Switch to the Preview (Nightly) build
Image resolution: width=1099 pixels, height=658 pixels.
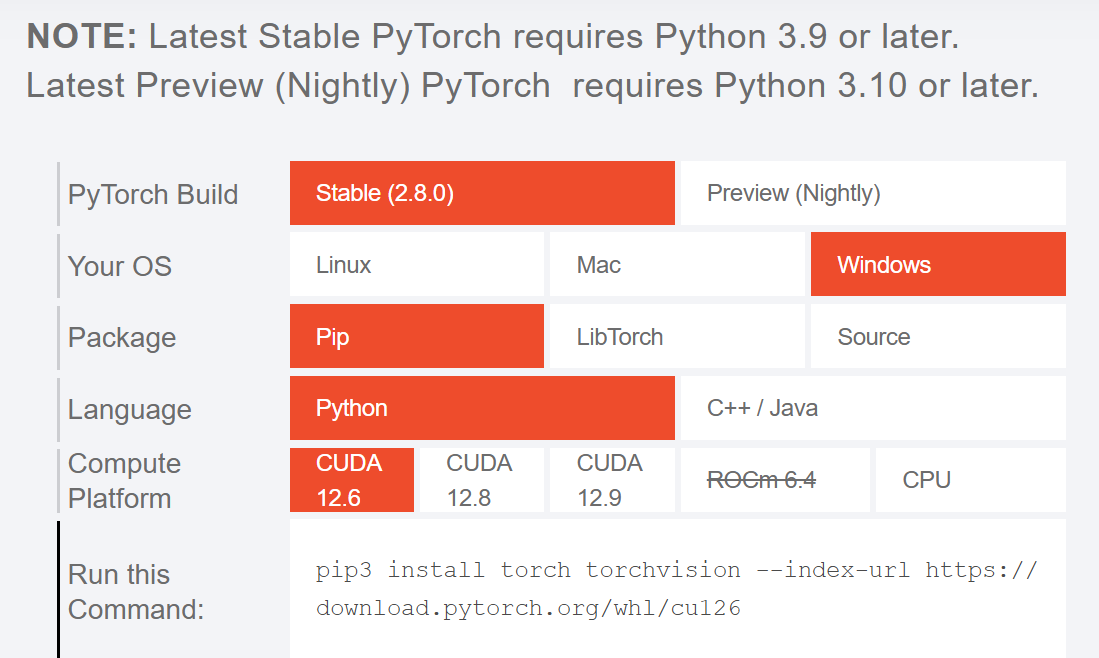click(872, 193)
